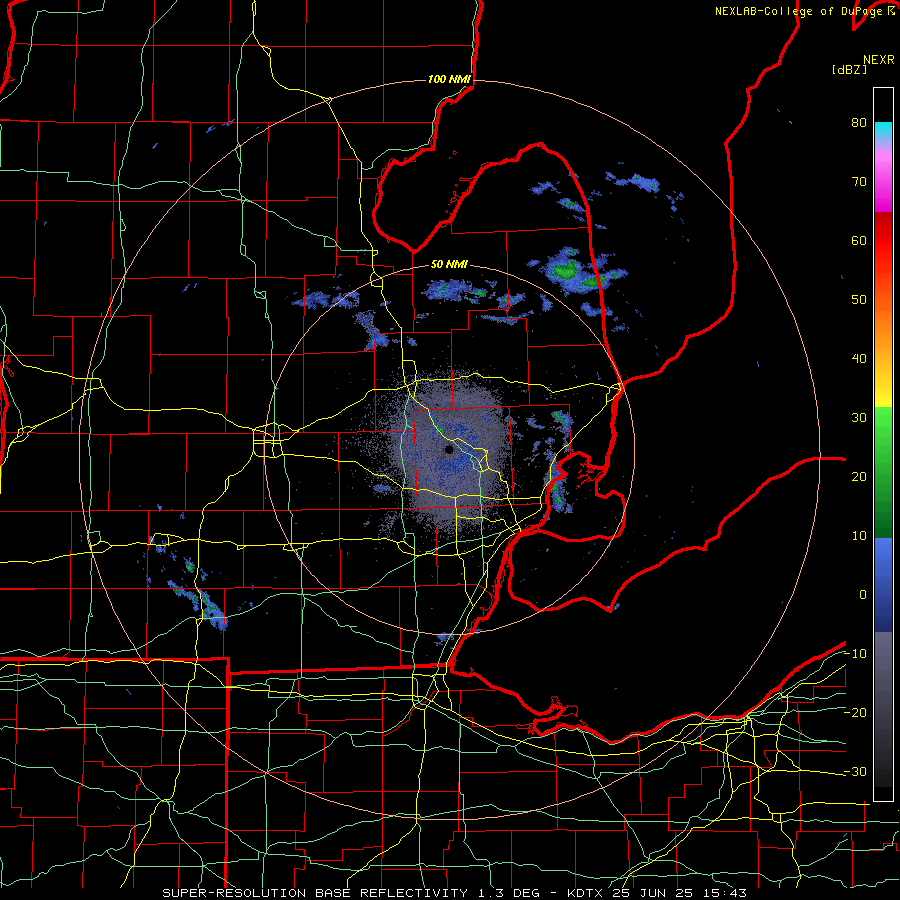Screen dimensions: 900x900
Task: Click the 60 dBZ value on the scale
Action: [x=859, y=240]
